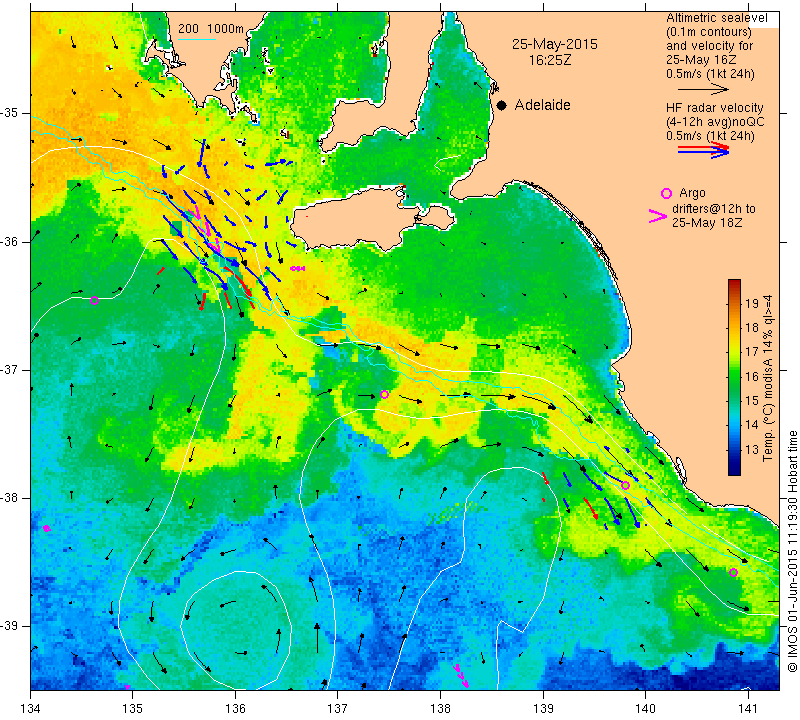Click the Temp. (°C) modisA colorbar title

(768, 378)
